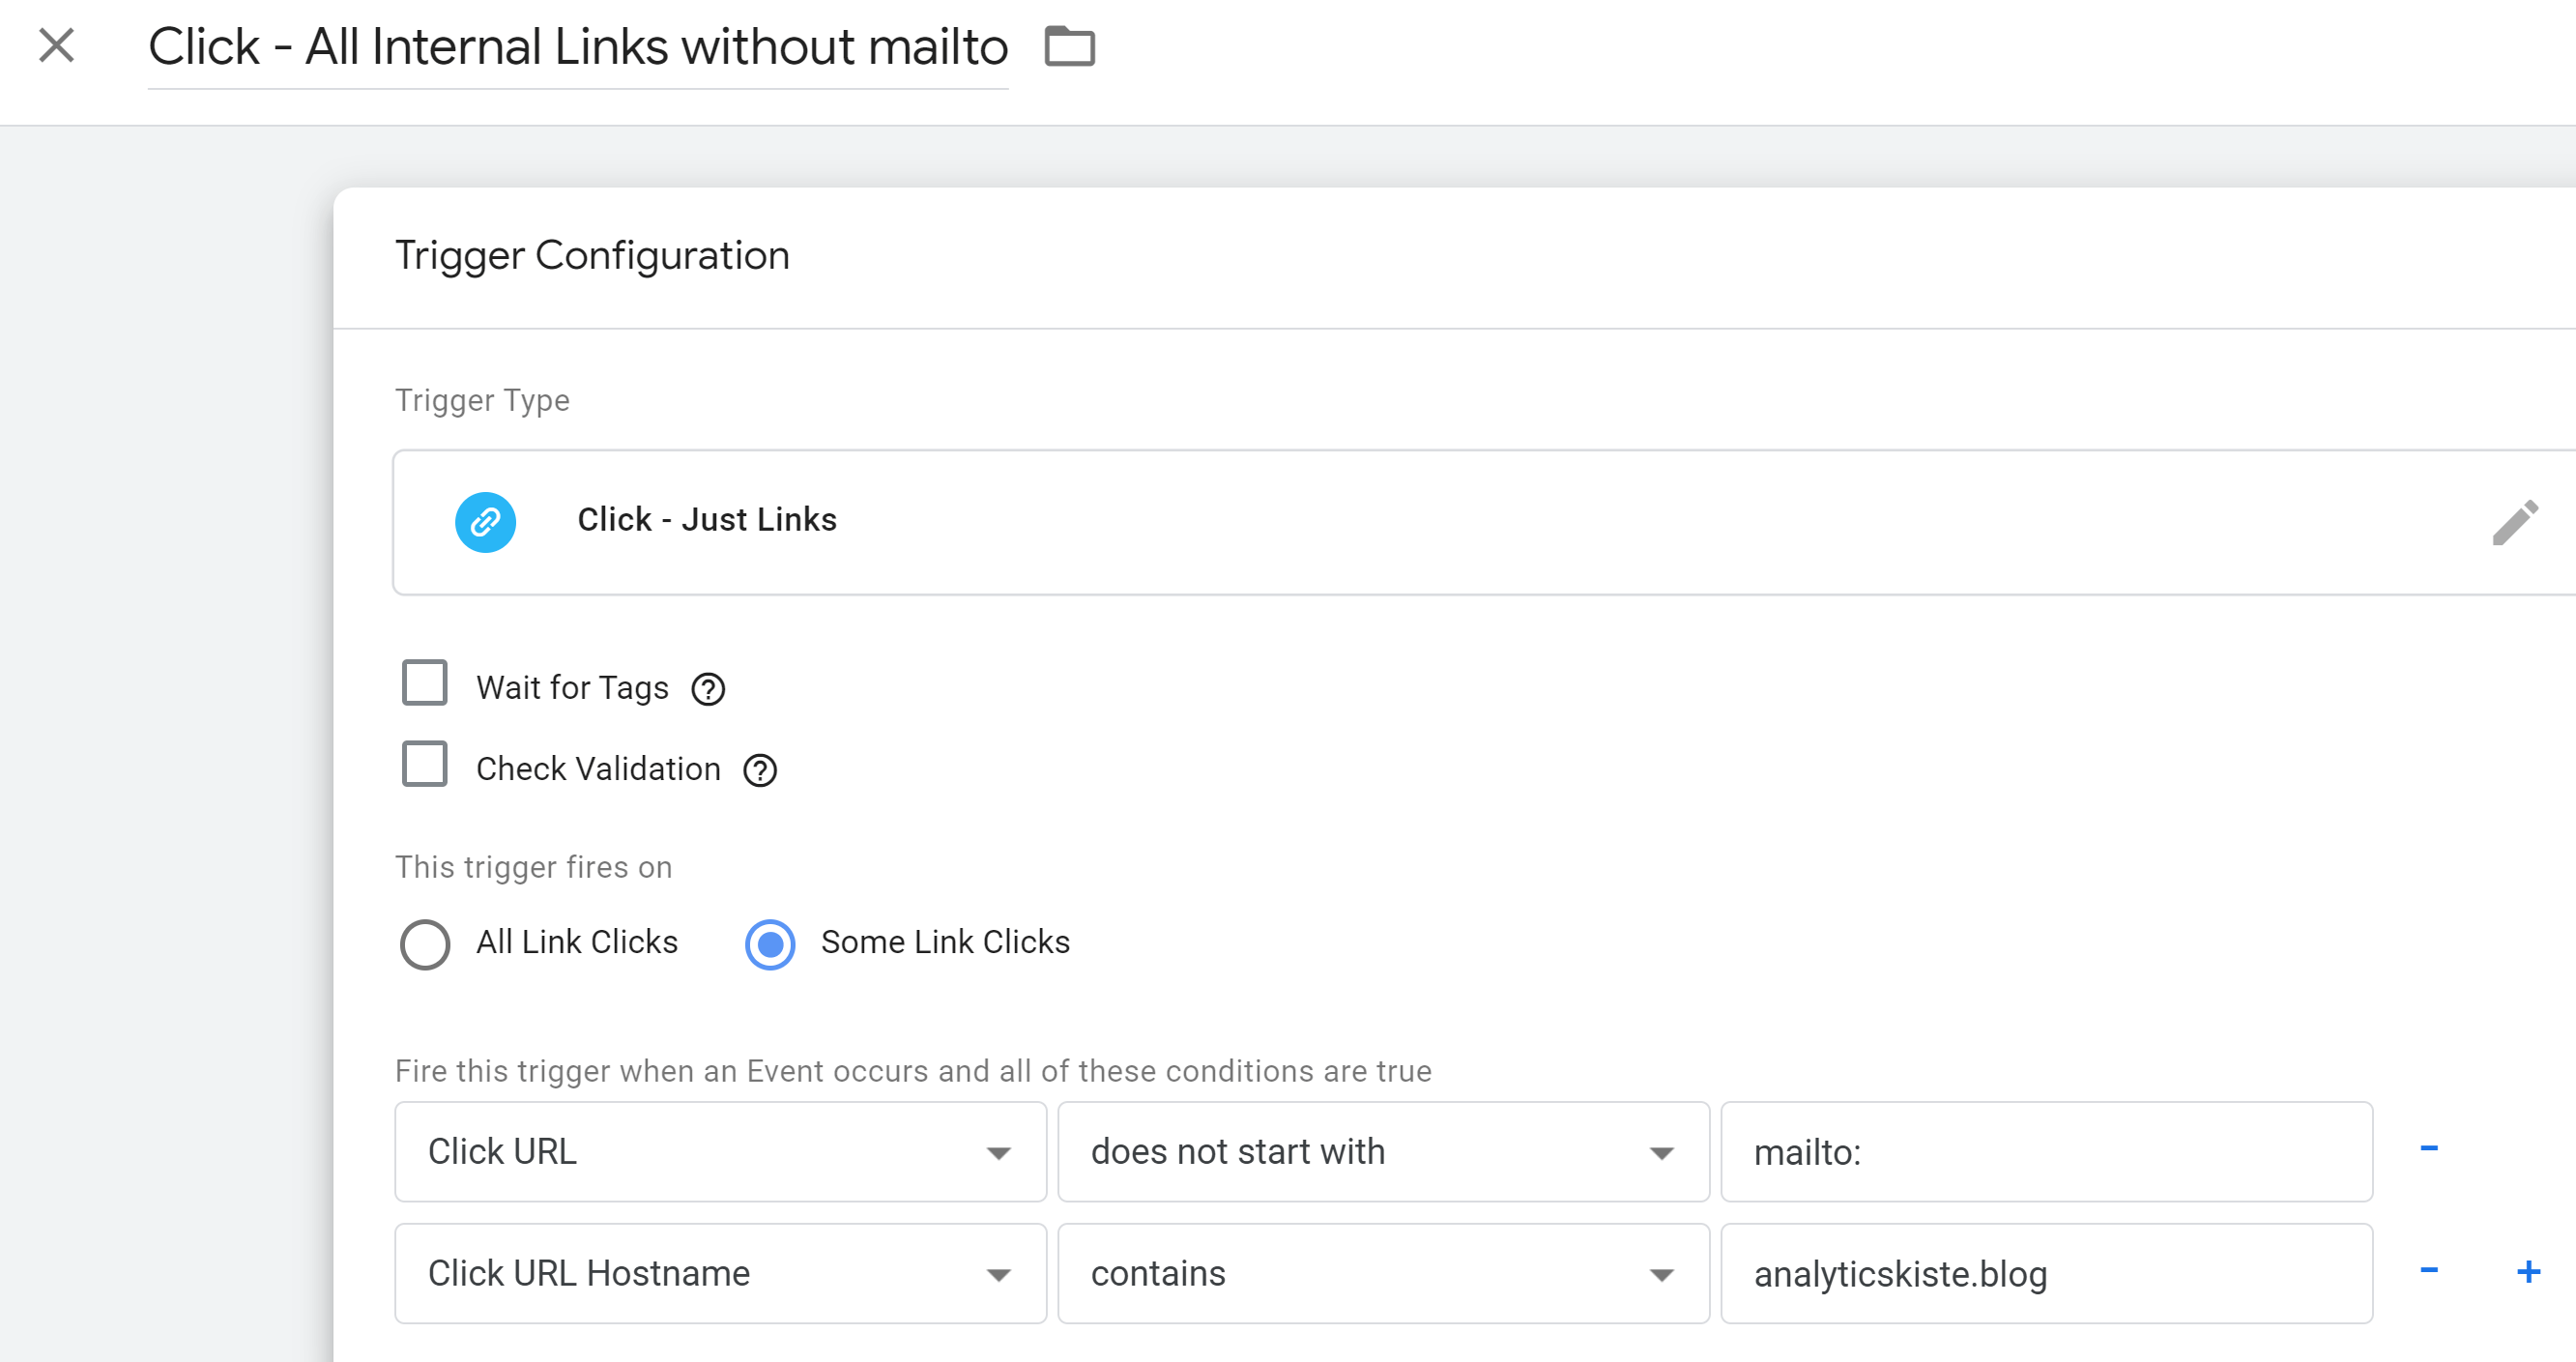Click the trigger name title field
The width and height of the screenshot is (2576, 1362).
pos(578,48)
